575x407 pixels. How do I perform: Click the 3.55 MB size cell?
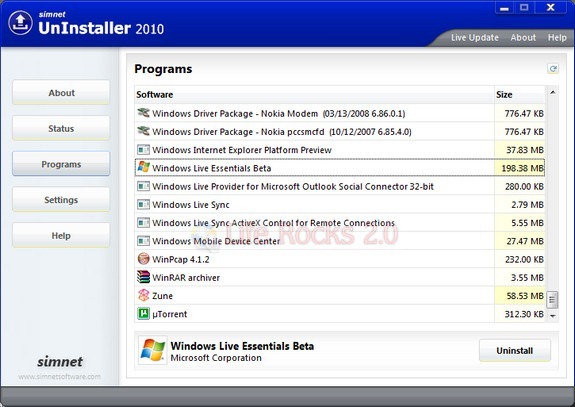pos(520,277)
